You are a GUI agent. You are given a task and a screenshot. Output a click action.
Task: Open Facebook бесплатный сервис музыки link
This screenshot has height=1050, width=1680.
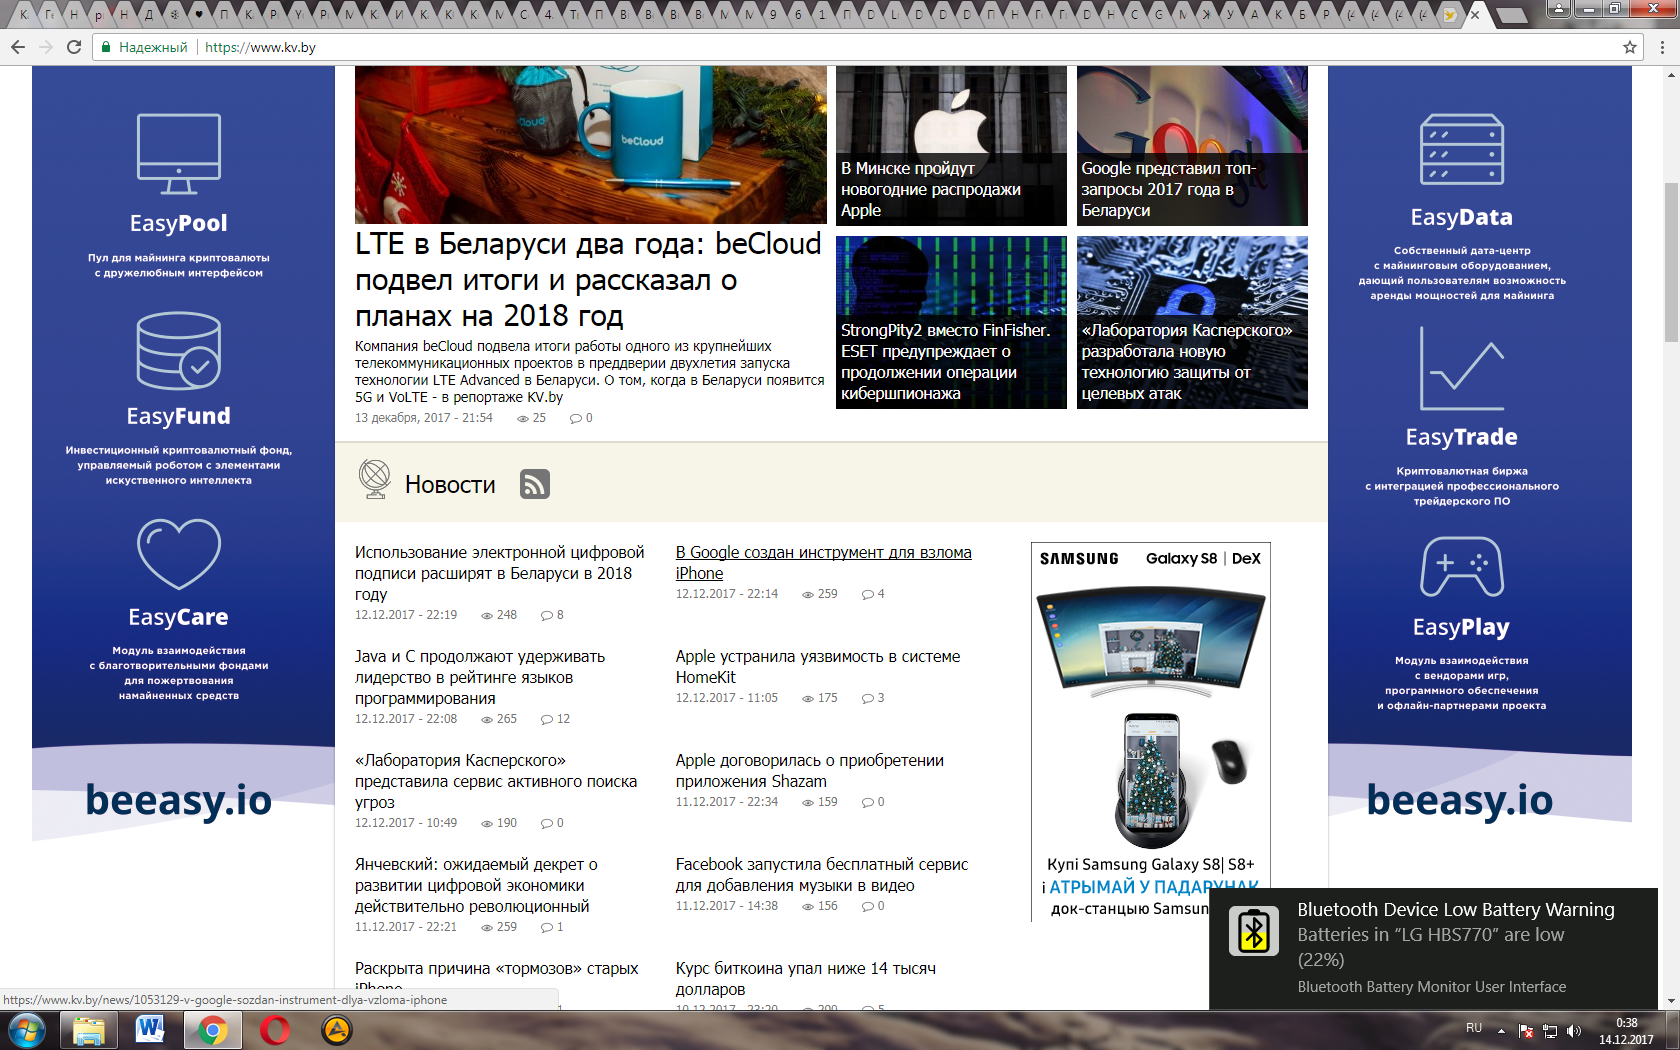click(822, 875)
